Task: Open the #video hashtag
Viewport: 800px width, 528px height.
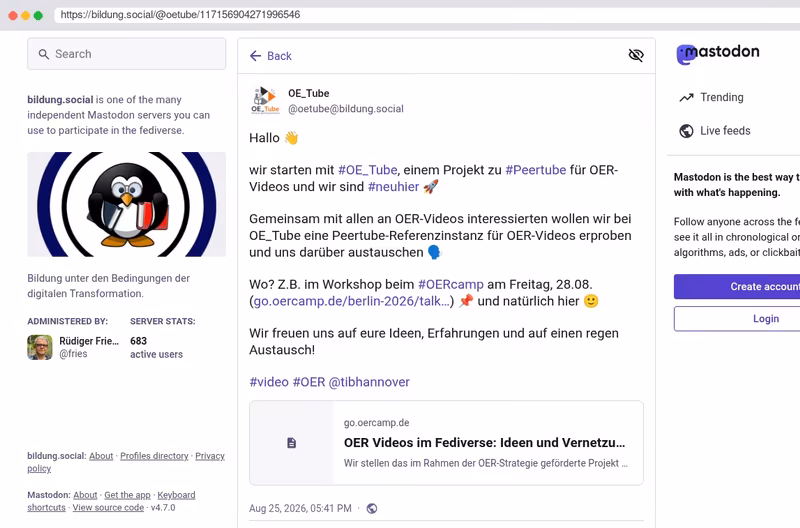Action: click(x=269, y=382)
